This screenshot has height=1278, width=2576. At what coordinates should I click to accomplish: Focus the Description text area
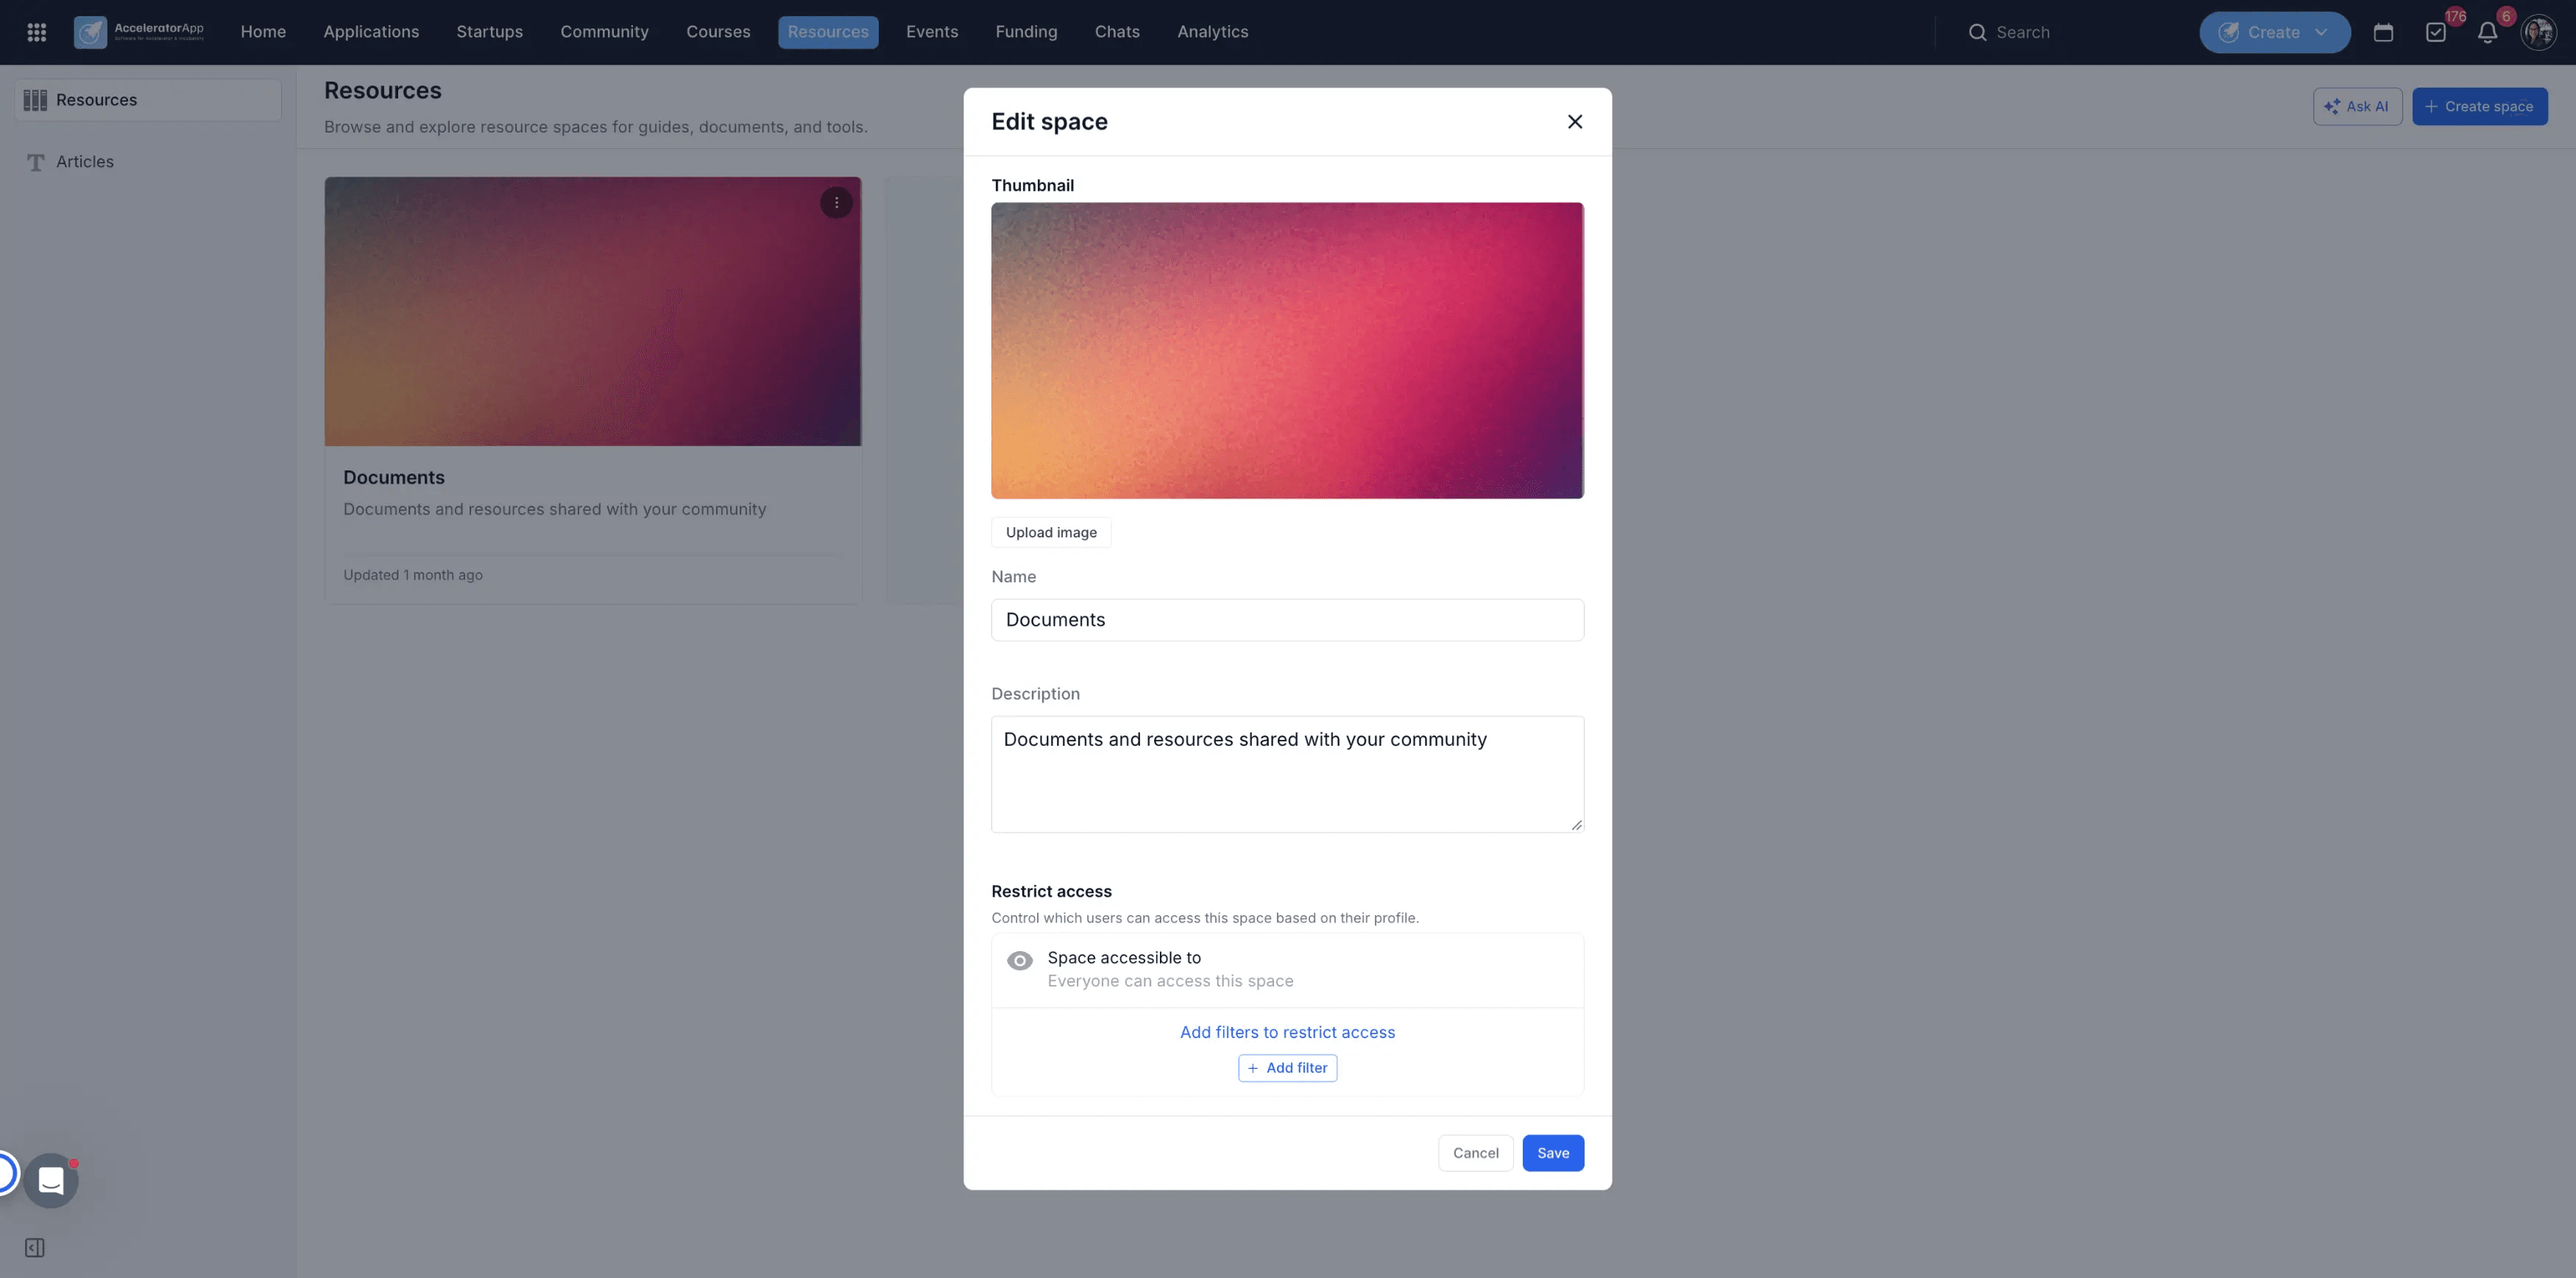pos(1287,774)
